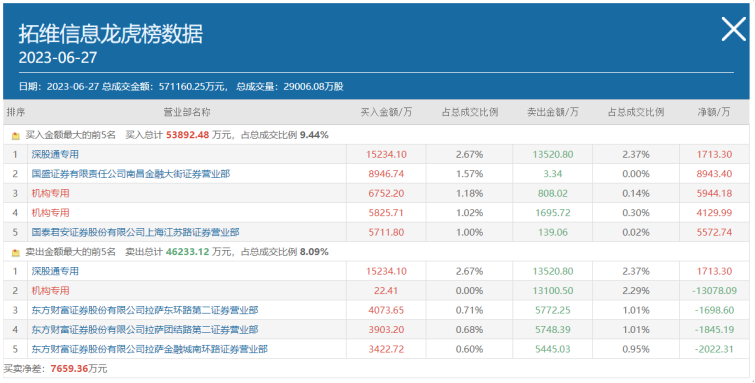
Task: Select 买卖净差 value 7659.36
Action: tap(69, 369)
